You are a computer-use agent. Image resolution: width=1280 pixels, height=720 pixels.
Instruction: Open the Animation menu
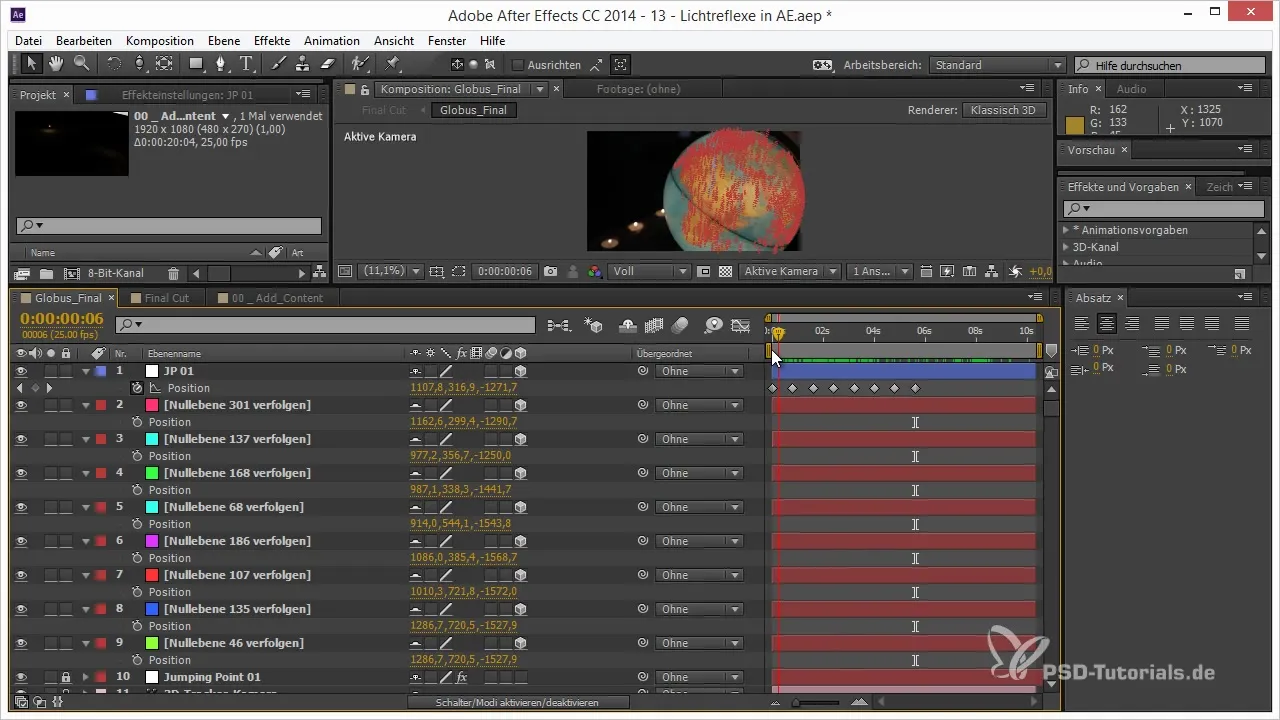coord(332,41)
